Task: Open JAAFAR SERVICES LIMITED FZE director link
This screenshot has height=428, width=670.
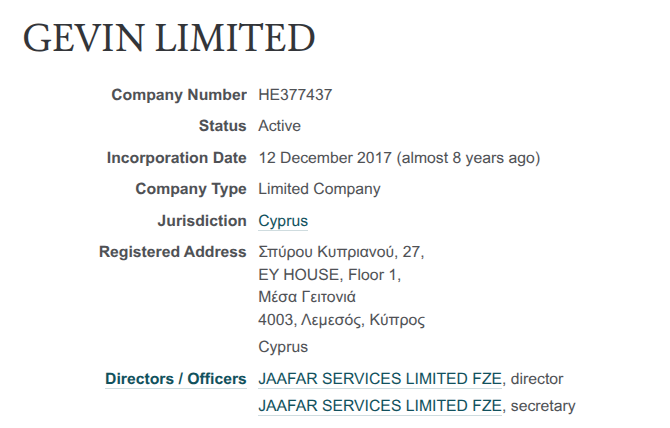Action: (379, 379)
